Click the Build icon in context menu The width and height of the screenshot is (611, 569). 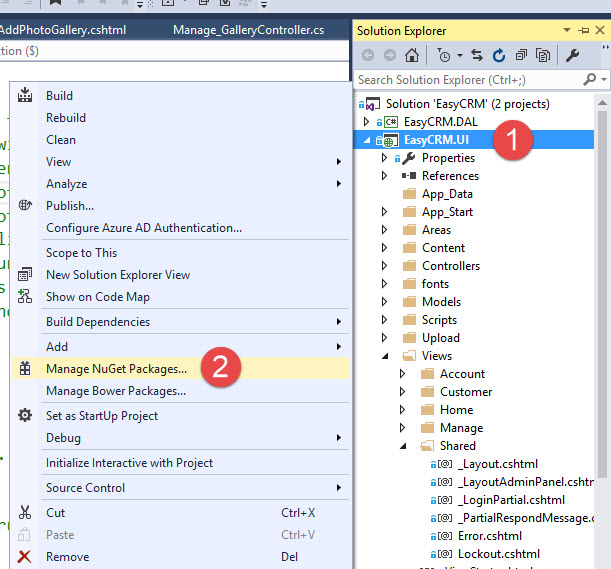point(25,95)
